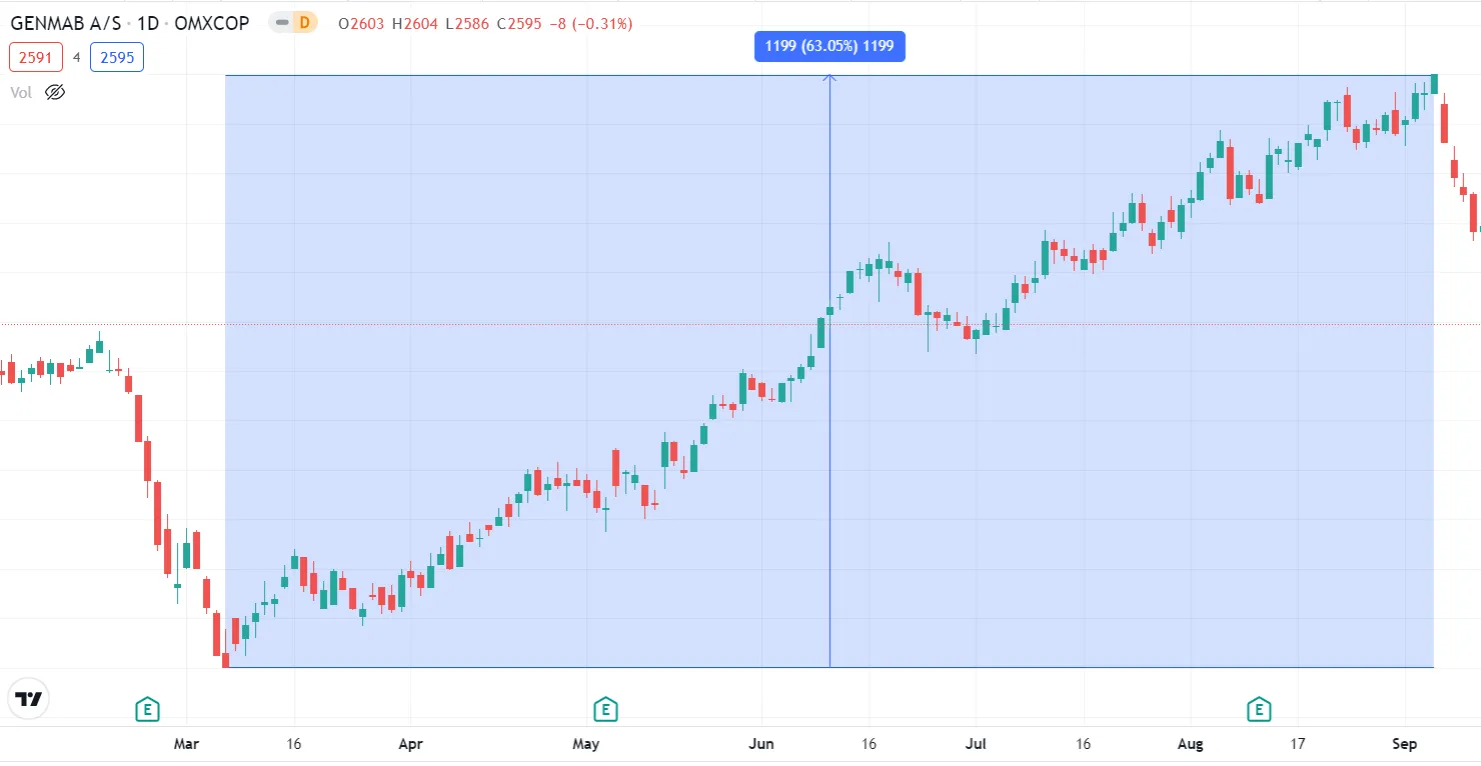1481x766 pixels.
Task: Click the Sep label on time axis
Action: coord(1404,744)
